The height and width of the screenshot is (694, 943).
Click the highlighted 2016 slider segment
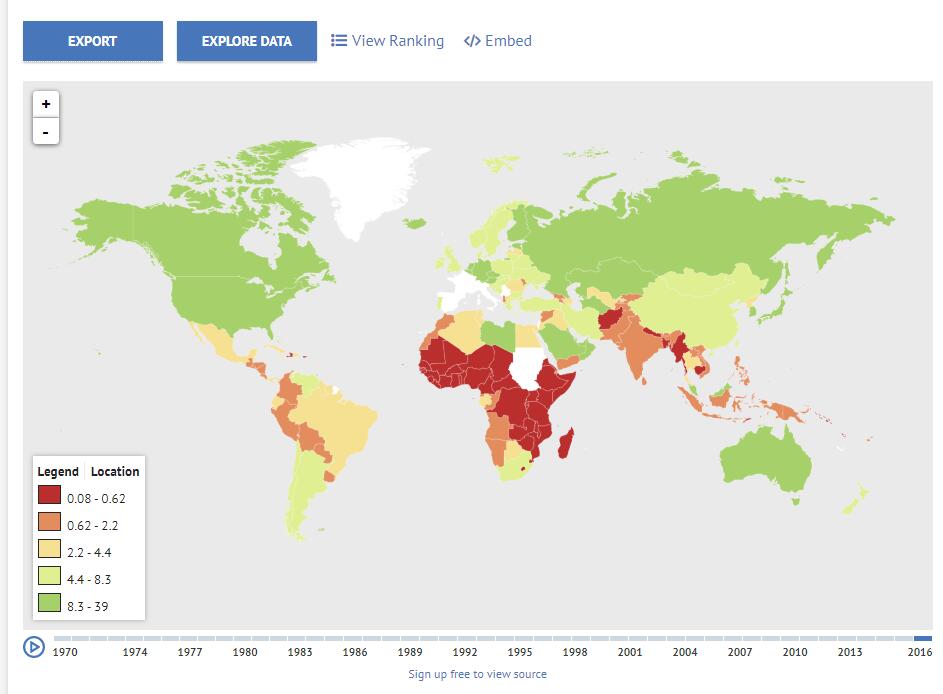923,639
